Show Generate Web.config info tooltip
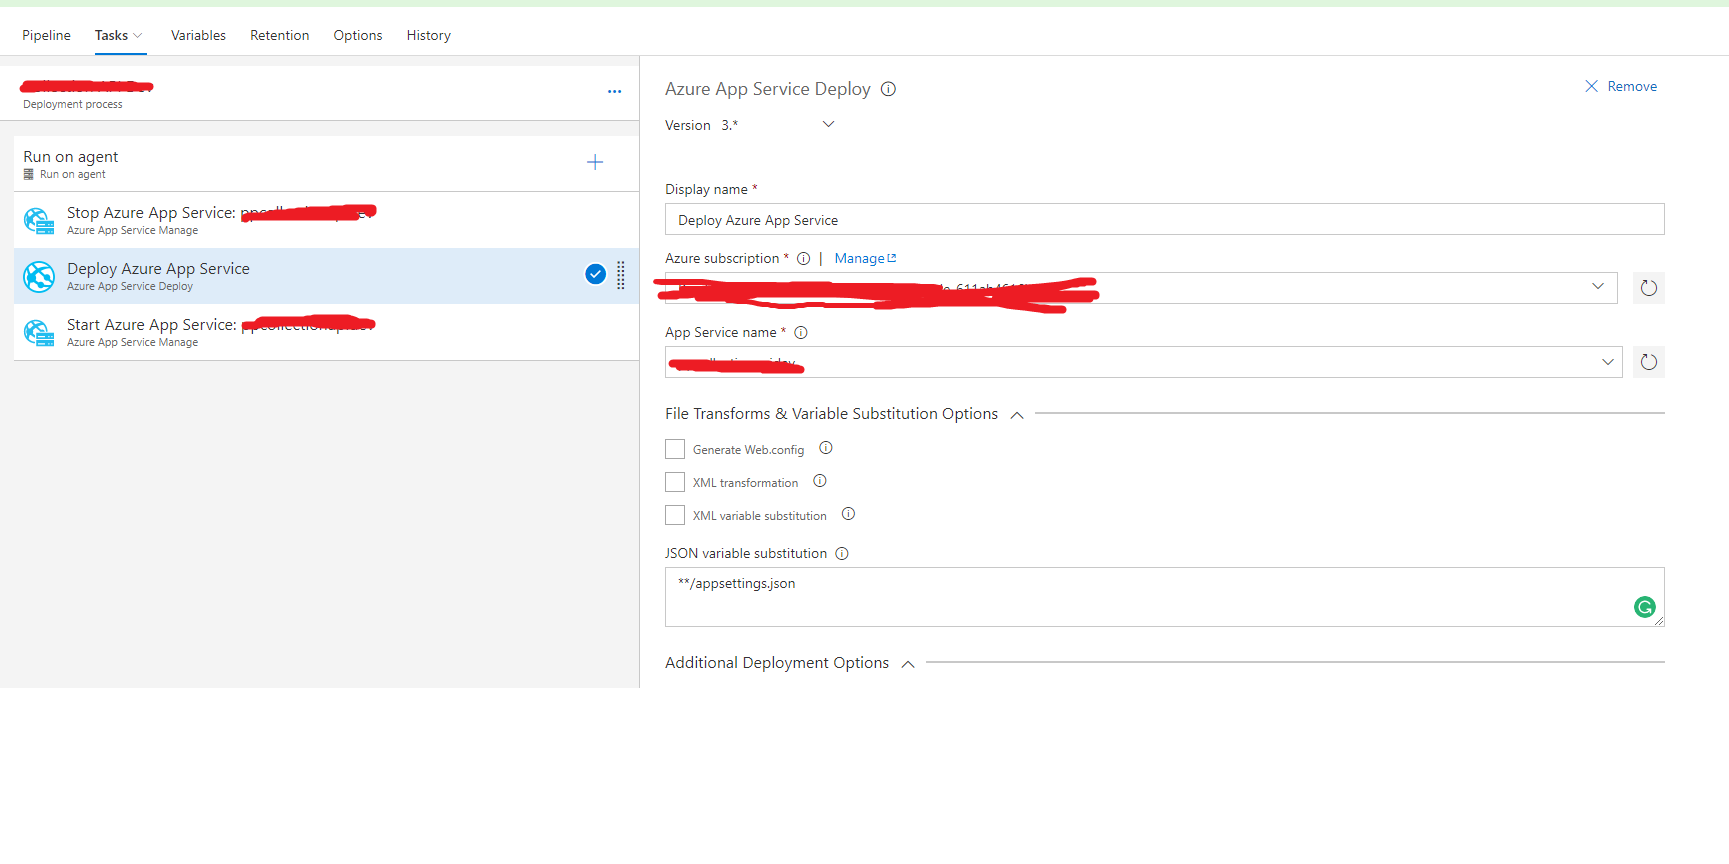The image size is (1729, 864). click(826, 448)
